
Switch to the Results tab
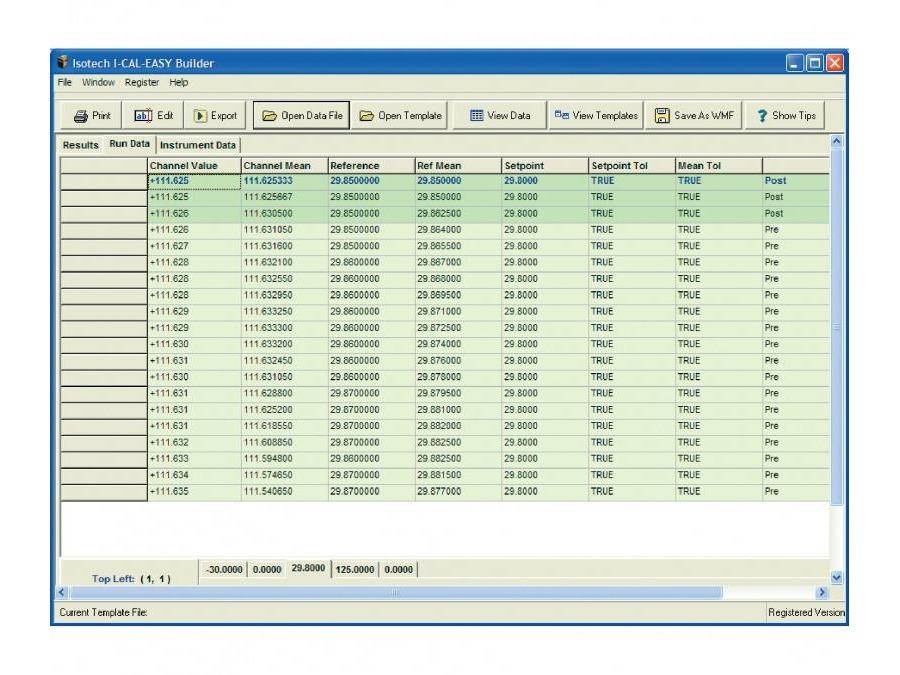coord(80,145)
